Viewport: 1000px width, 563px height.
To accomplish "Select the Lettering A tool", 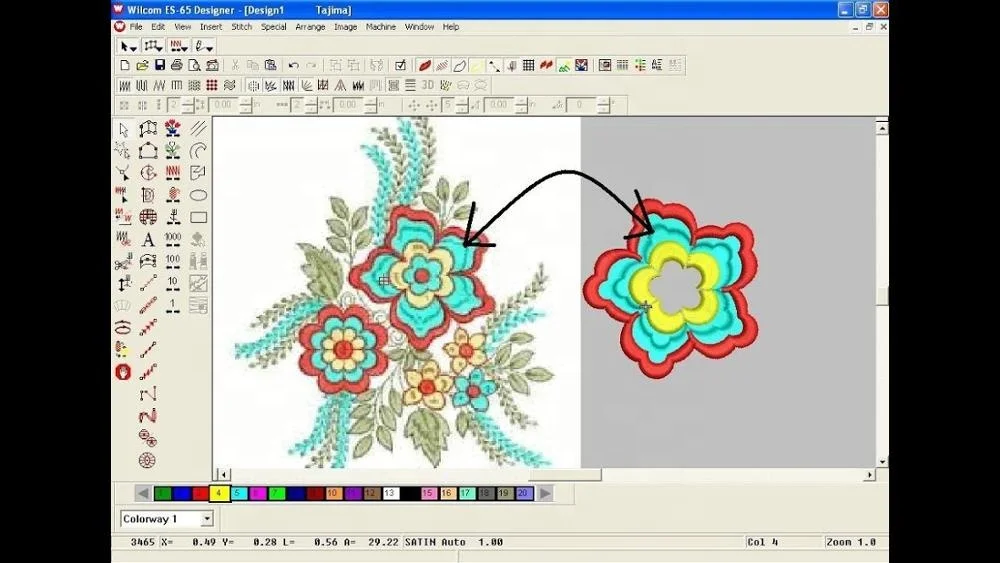I will pyautogui.click(x=148, y=239).
